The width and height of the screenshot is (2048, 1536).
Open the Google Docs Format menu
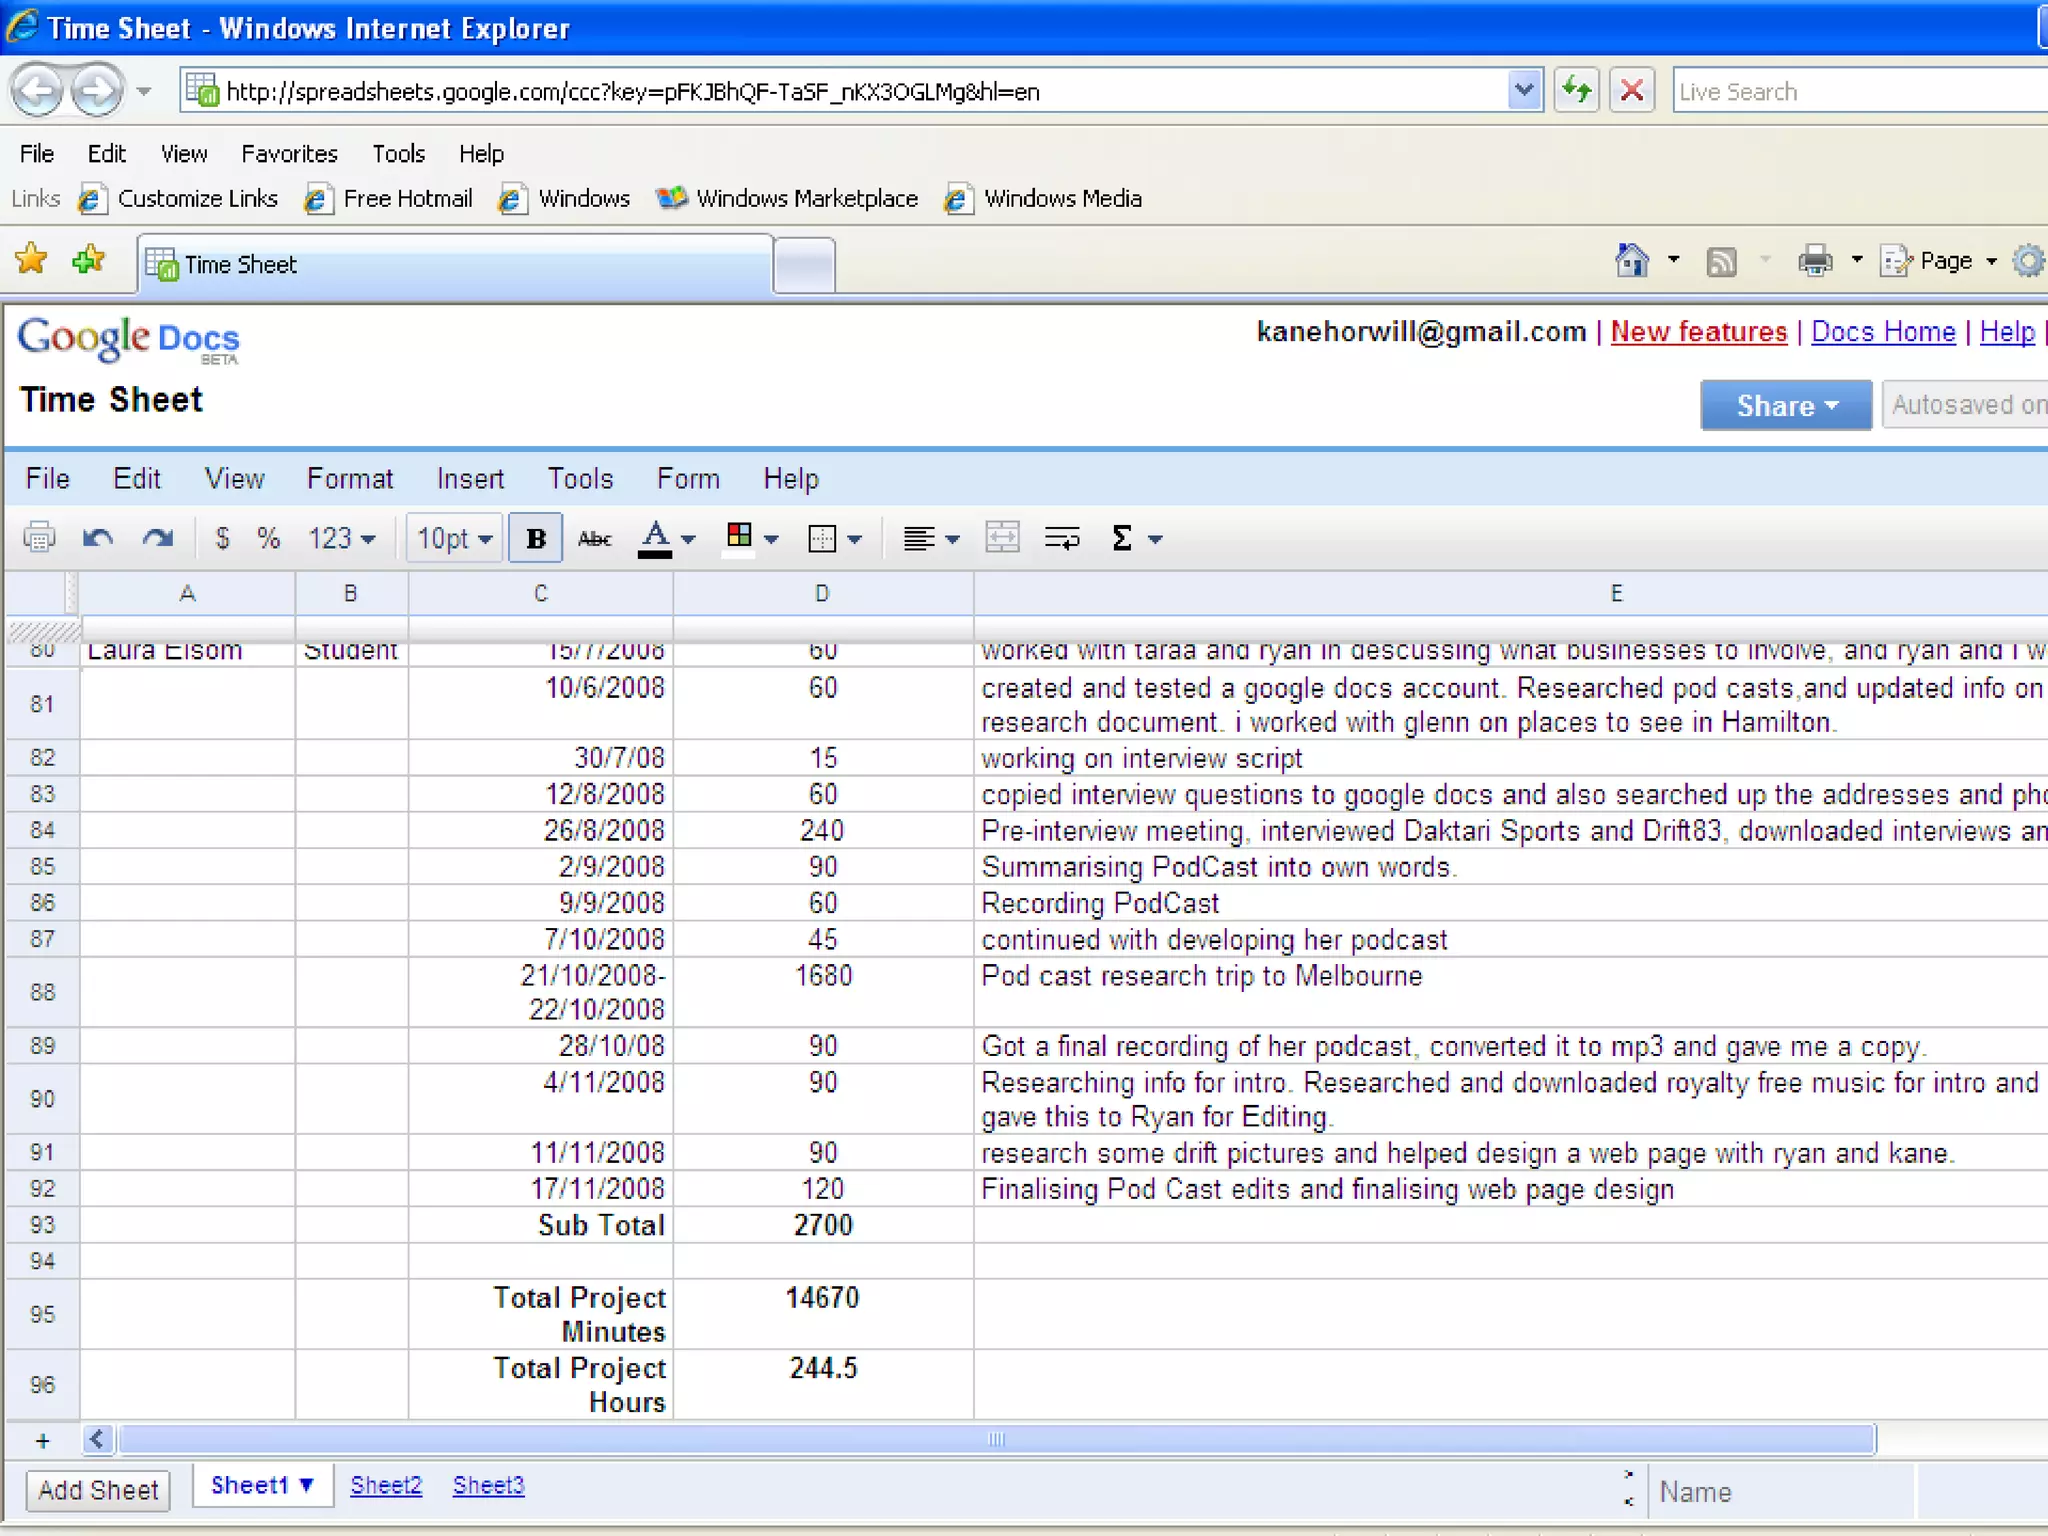pyautogui.click(x=350, y=478)
